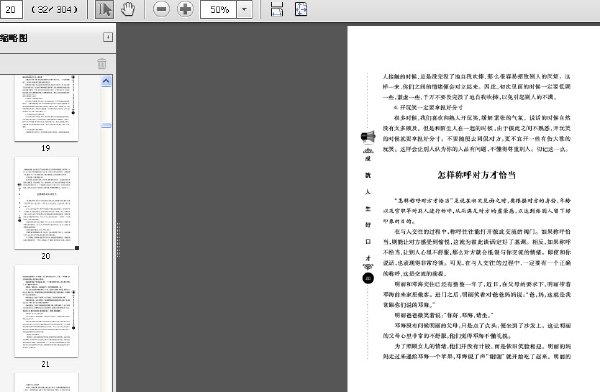Collapse the thumbnails panel options button
The height and width of the screenshot is (392, 600).
point(108,37)
